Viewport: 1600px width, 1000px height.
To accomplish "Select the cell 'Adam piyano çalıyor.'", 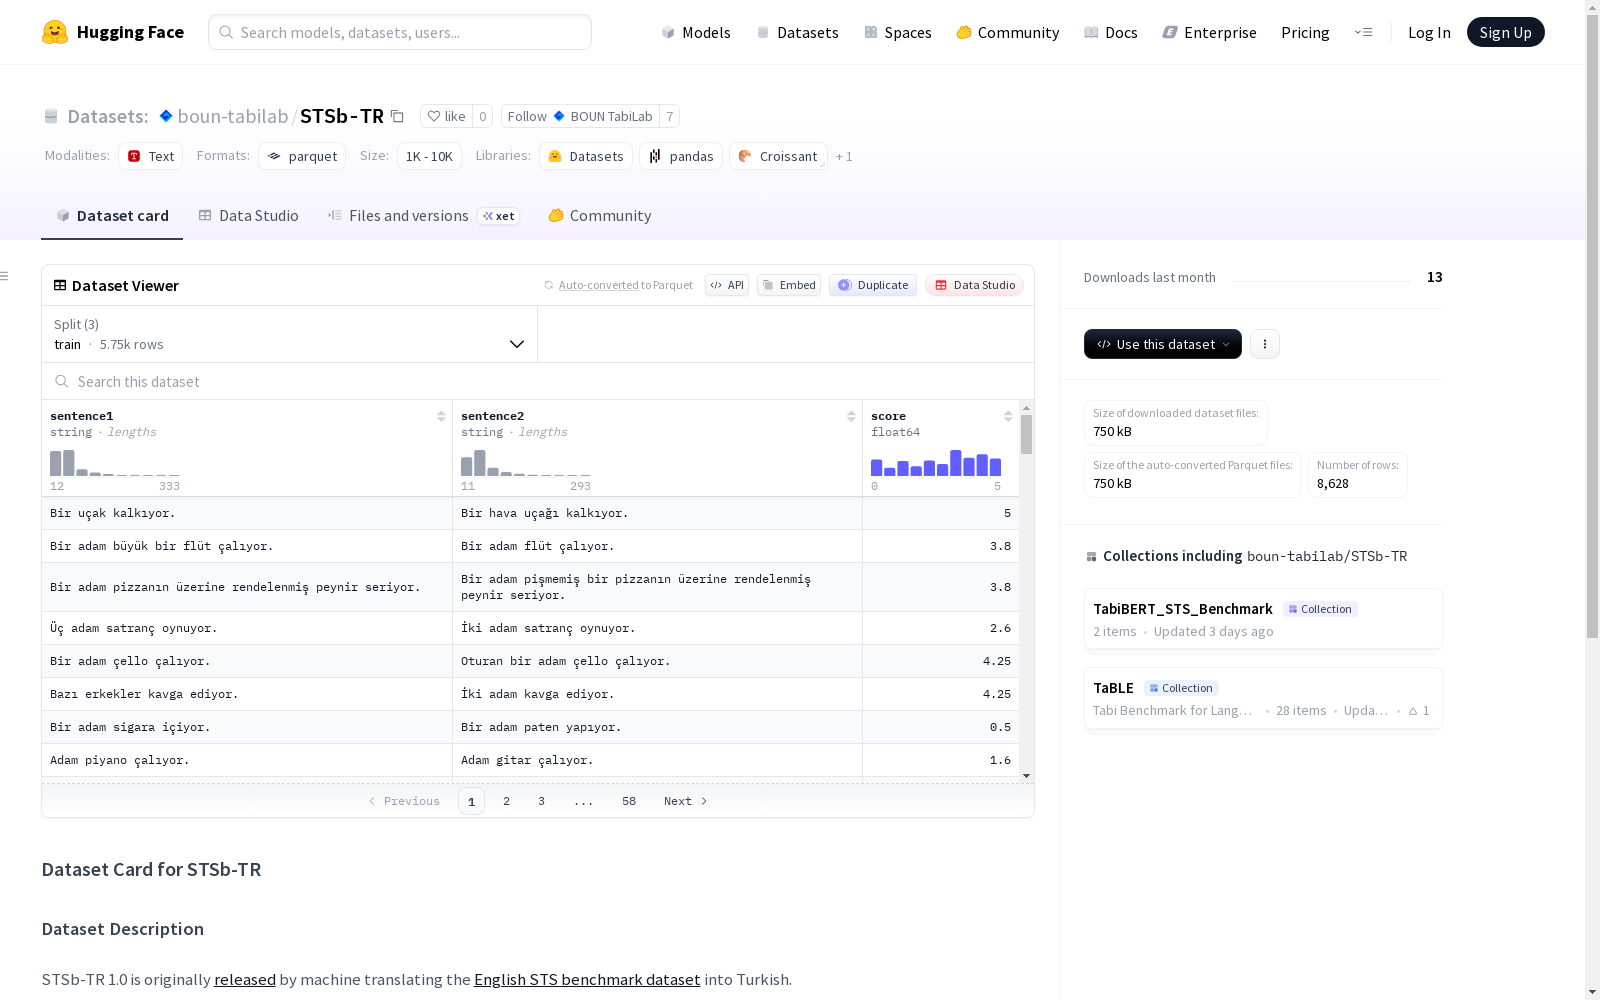I will pos(247,760).
